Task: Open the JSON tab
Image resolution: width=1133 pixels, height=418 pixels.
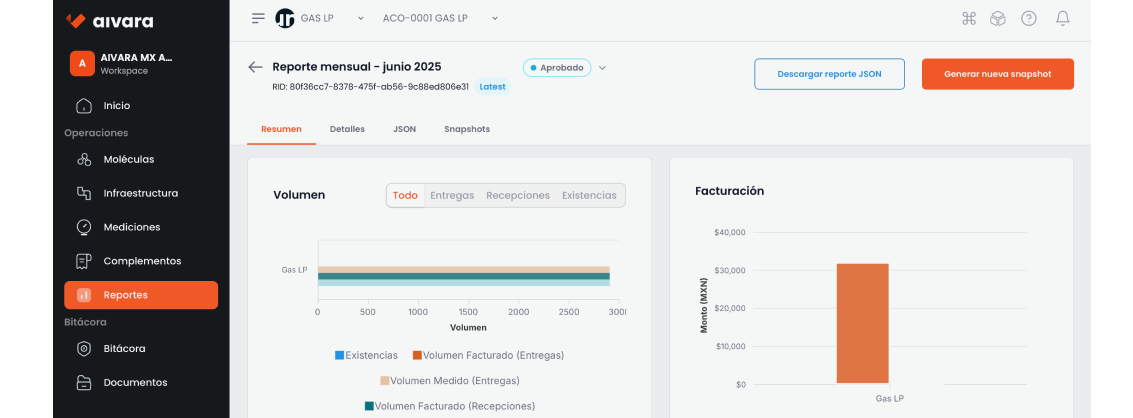Action: pyautogui.click(x=404, y=129)
